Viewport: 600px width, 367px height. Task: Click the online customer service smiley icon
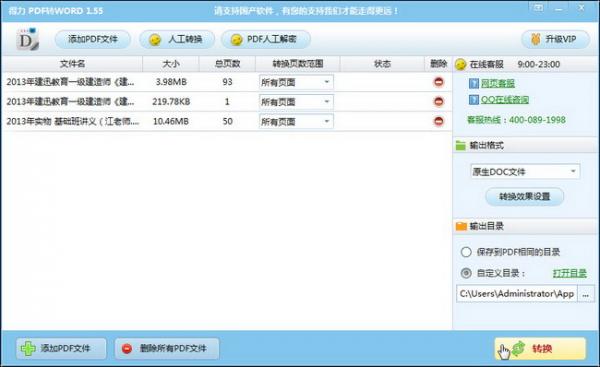(460, 64)
